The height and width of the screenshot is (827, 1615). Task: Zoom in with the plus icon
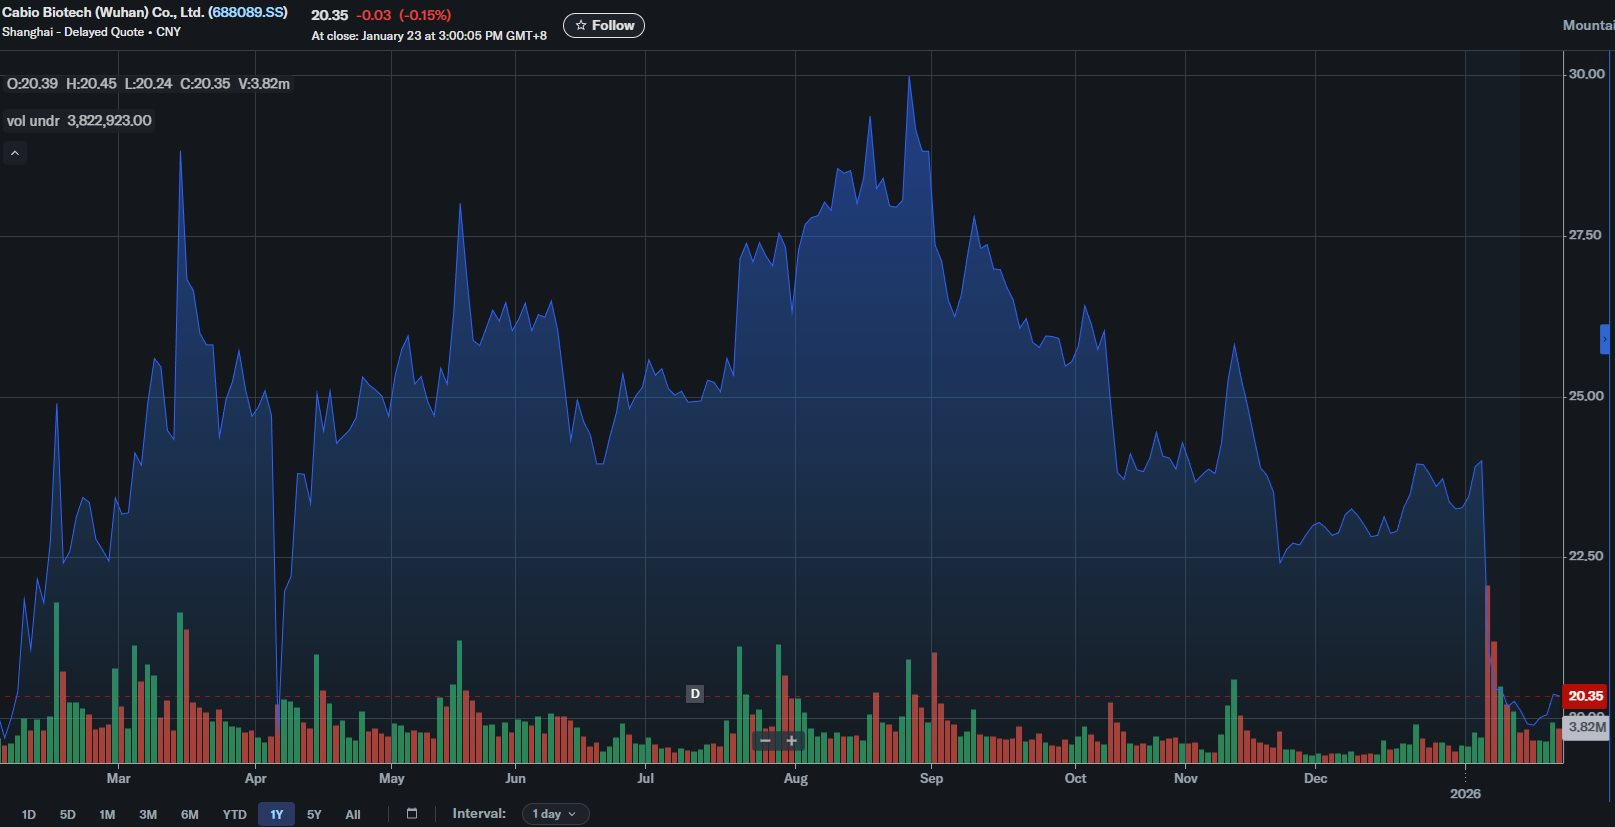coord(792,741)
